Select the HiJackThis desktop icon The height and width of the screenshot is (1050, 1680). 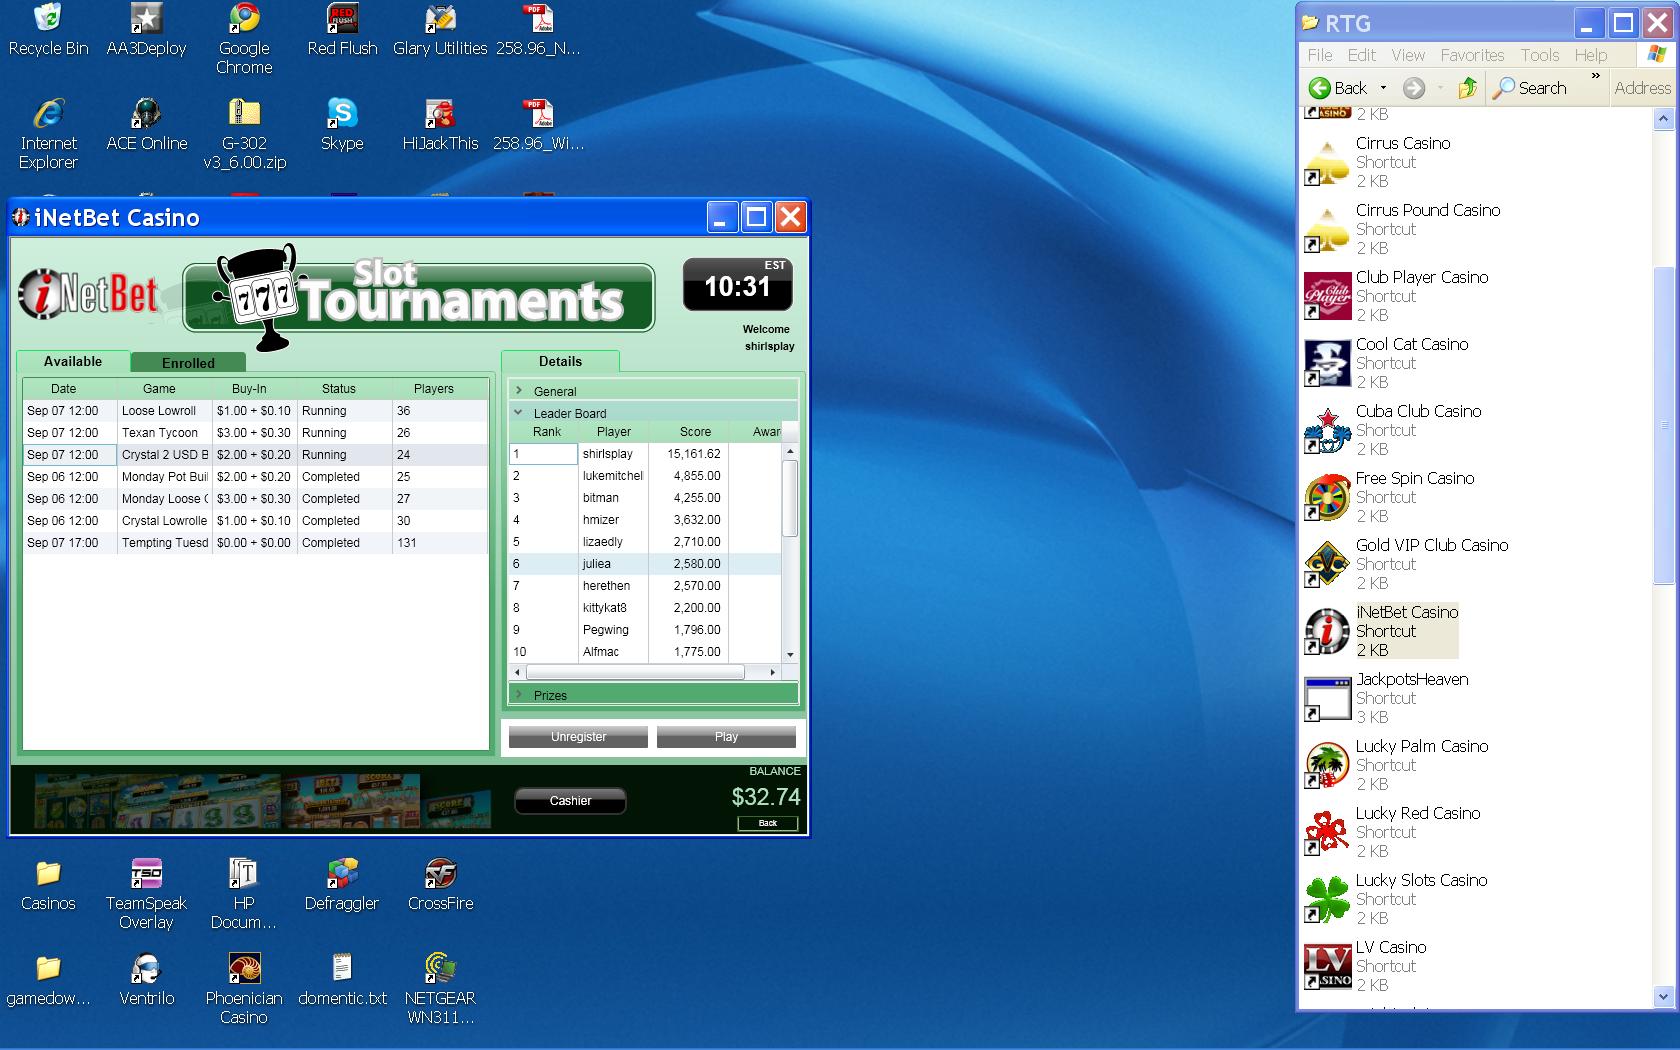[x=440, y=125]
